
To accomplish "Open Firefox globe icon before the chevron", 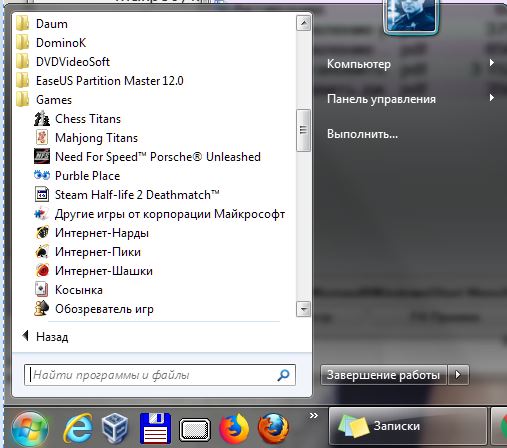I will 273,429.
